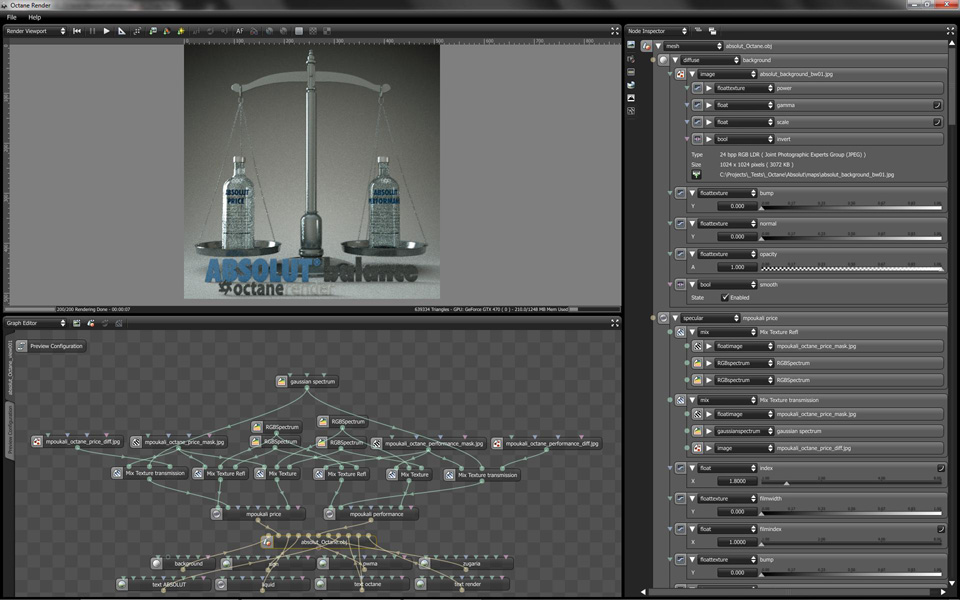This screenshot has height=600, width=960.
Task: Toggle the small button at right of index row
Action: coord(941,468)
